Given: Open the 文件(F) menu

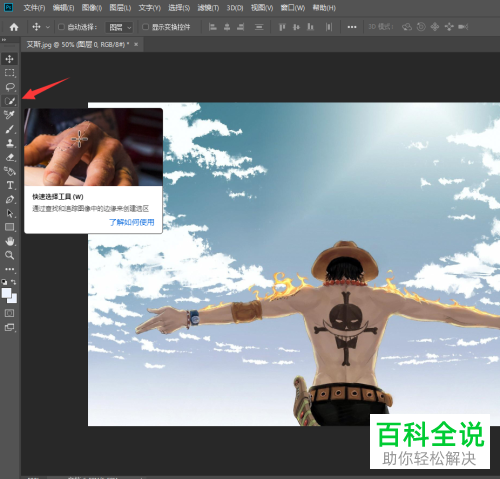Looking at the screenshot, I should tap(34, 8).
